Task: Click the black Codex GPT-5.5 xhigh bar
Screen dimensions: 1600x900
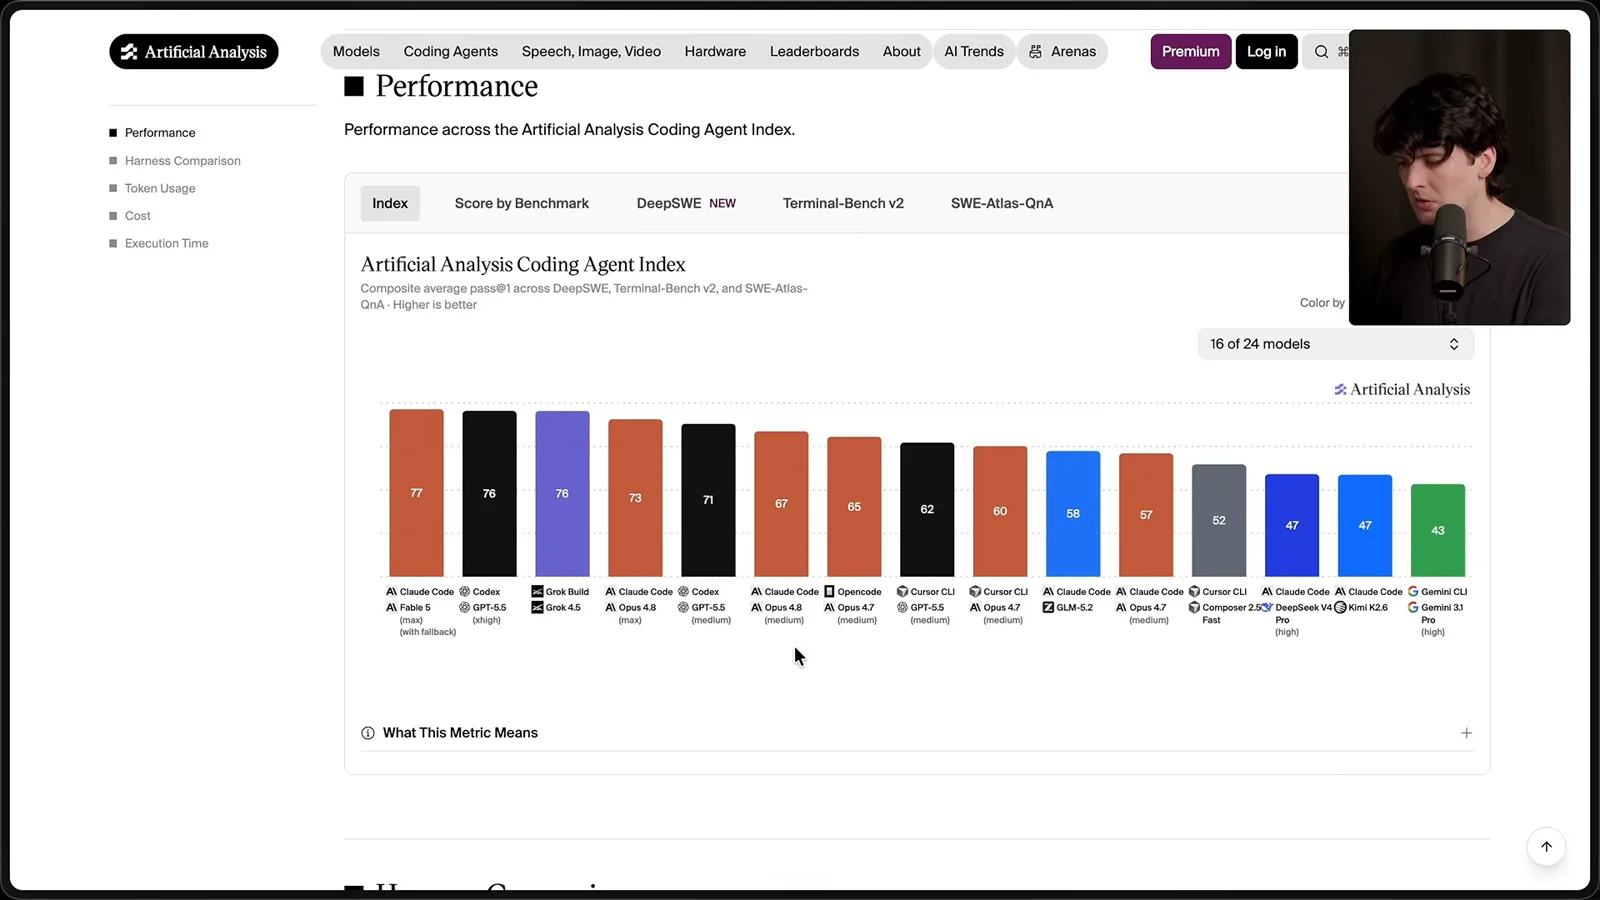Action: click(x=489, y=494)
